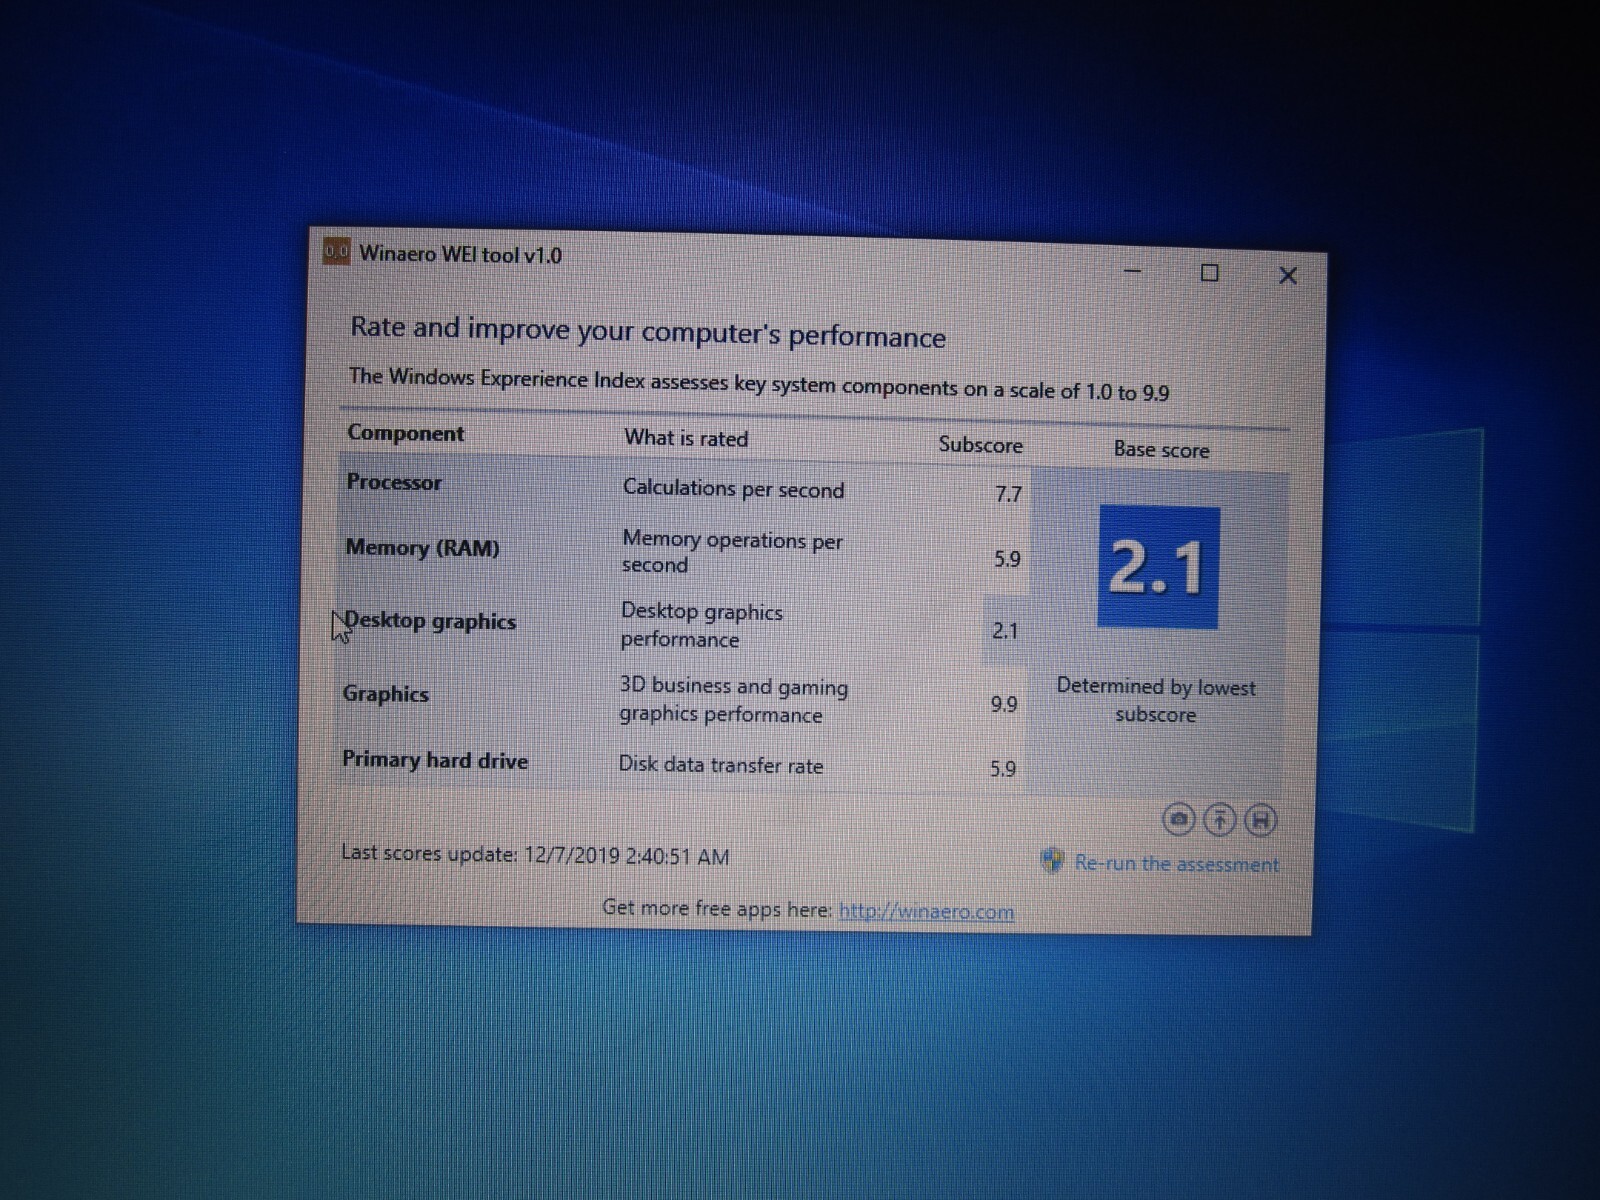Click the Windows Experience Index description line
Image resolution: width=1600 pixels, height=1200 pixels.
(x=759, y=384)
